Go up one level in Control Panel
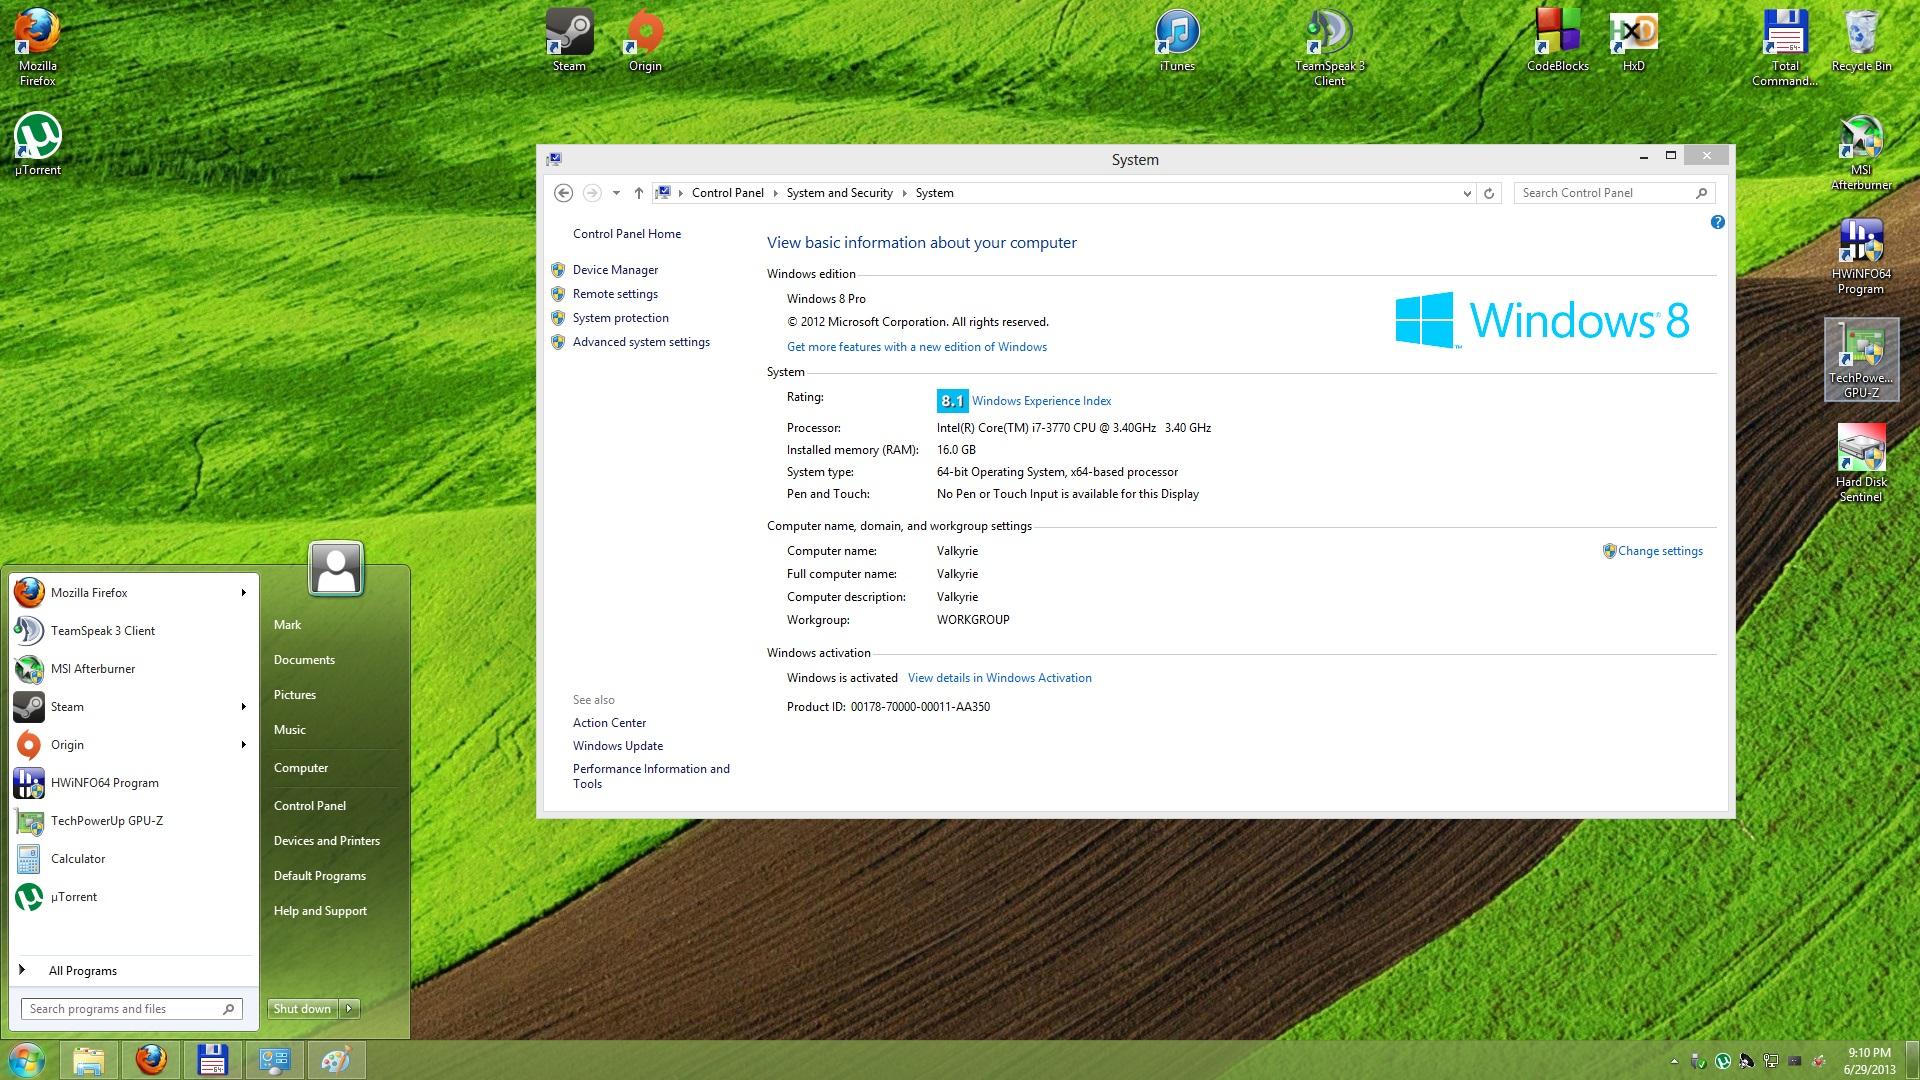This screenshot has width=1920, height=1080. pos(638,193)
